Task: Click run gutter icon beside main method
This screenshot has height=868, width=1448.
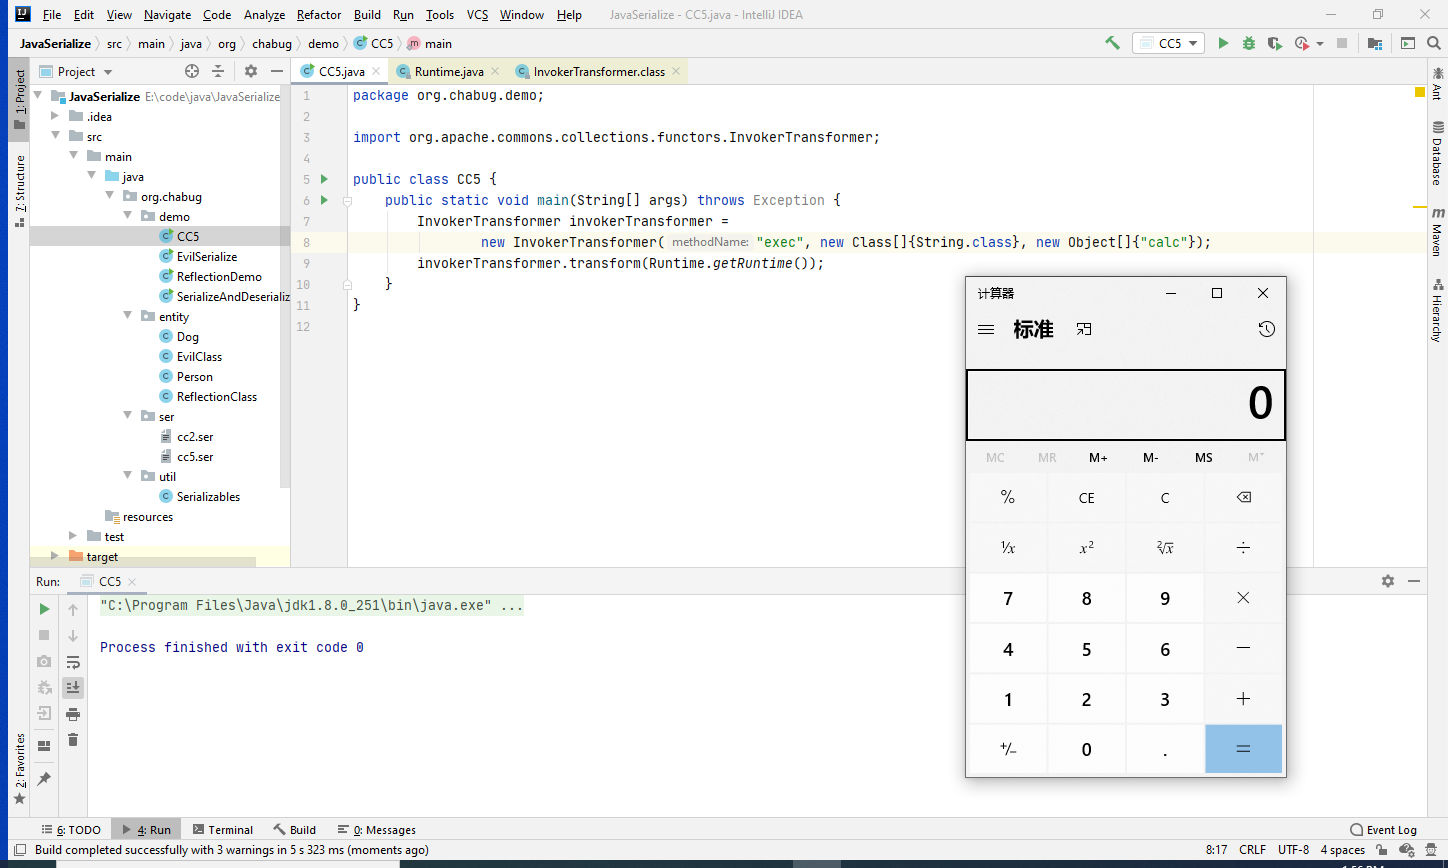Action: click(x=324, y=200)
